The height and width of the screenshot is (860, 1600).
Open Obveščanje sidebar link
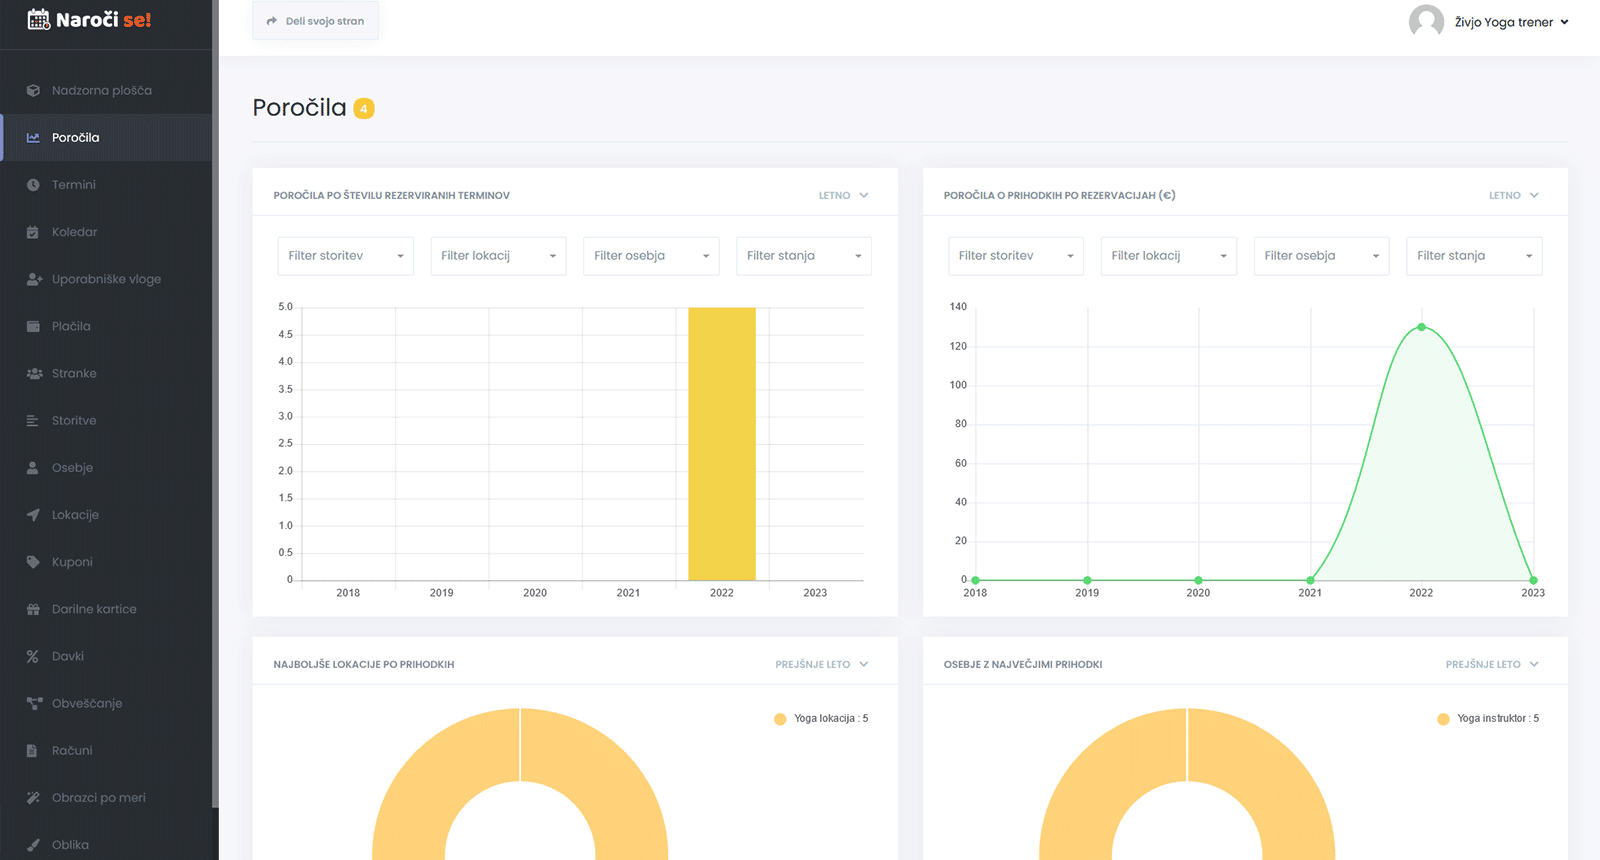(x=107, y=703)
